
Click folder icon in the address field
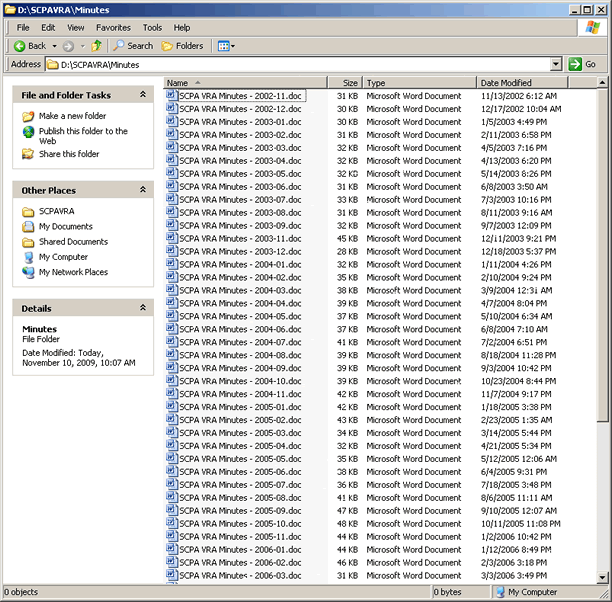coord(53,64)
